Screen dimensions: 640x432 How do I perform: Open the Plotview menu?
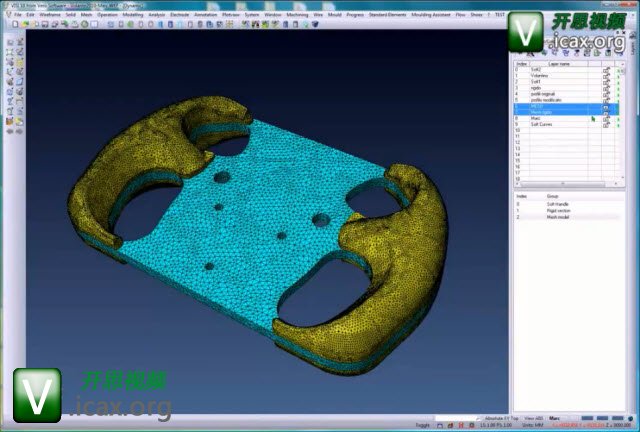[231, 15]
